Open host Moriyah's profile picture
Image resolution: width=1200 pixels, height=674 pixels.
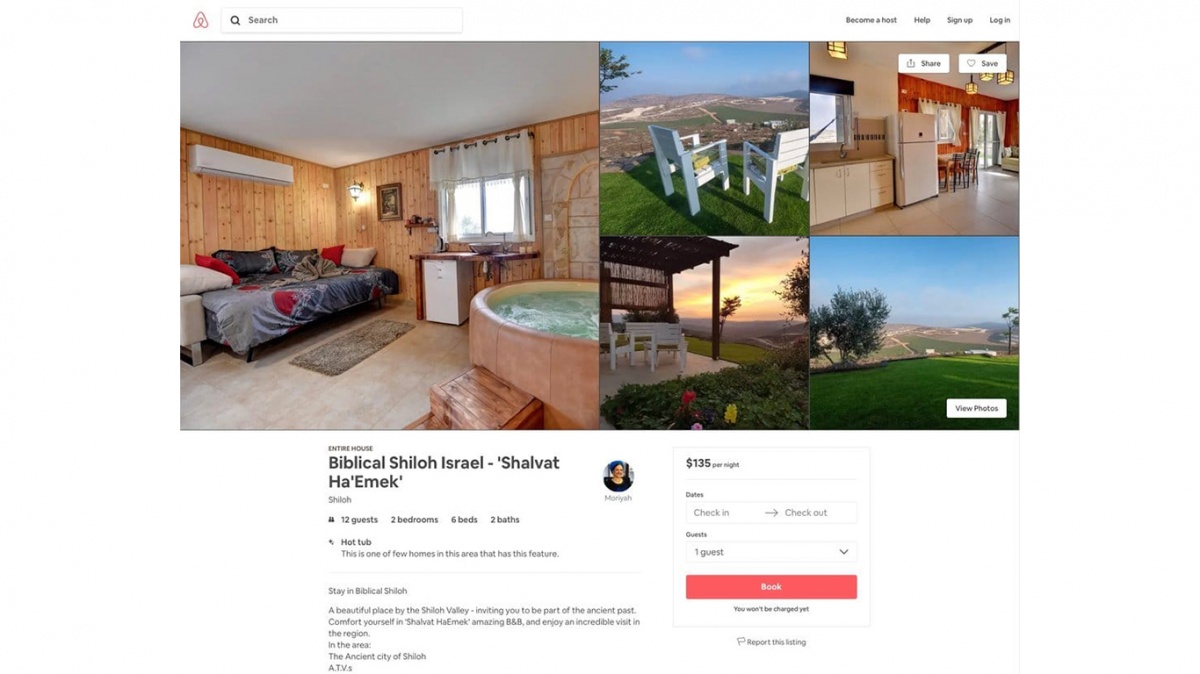point(618,476)
